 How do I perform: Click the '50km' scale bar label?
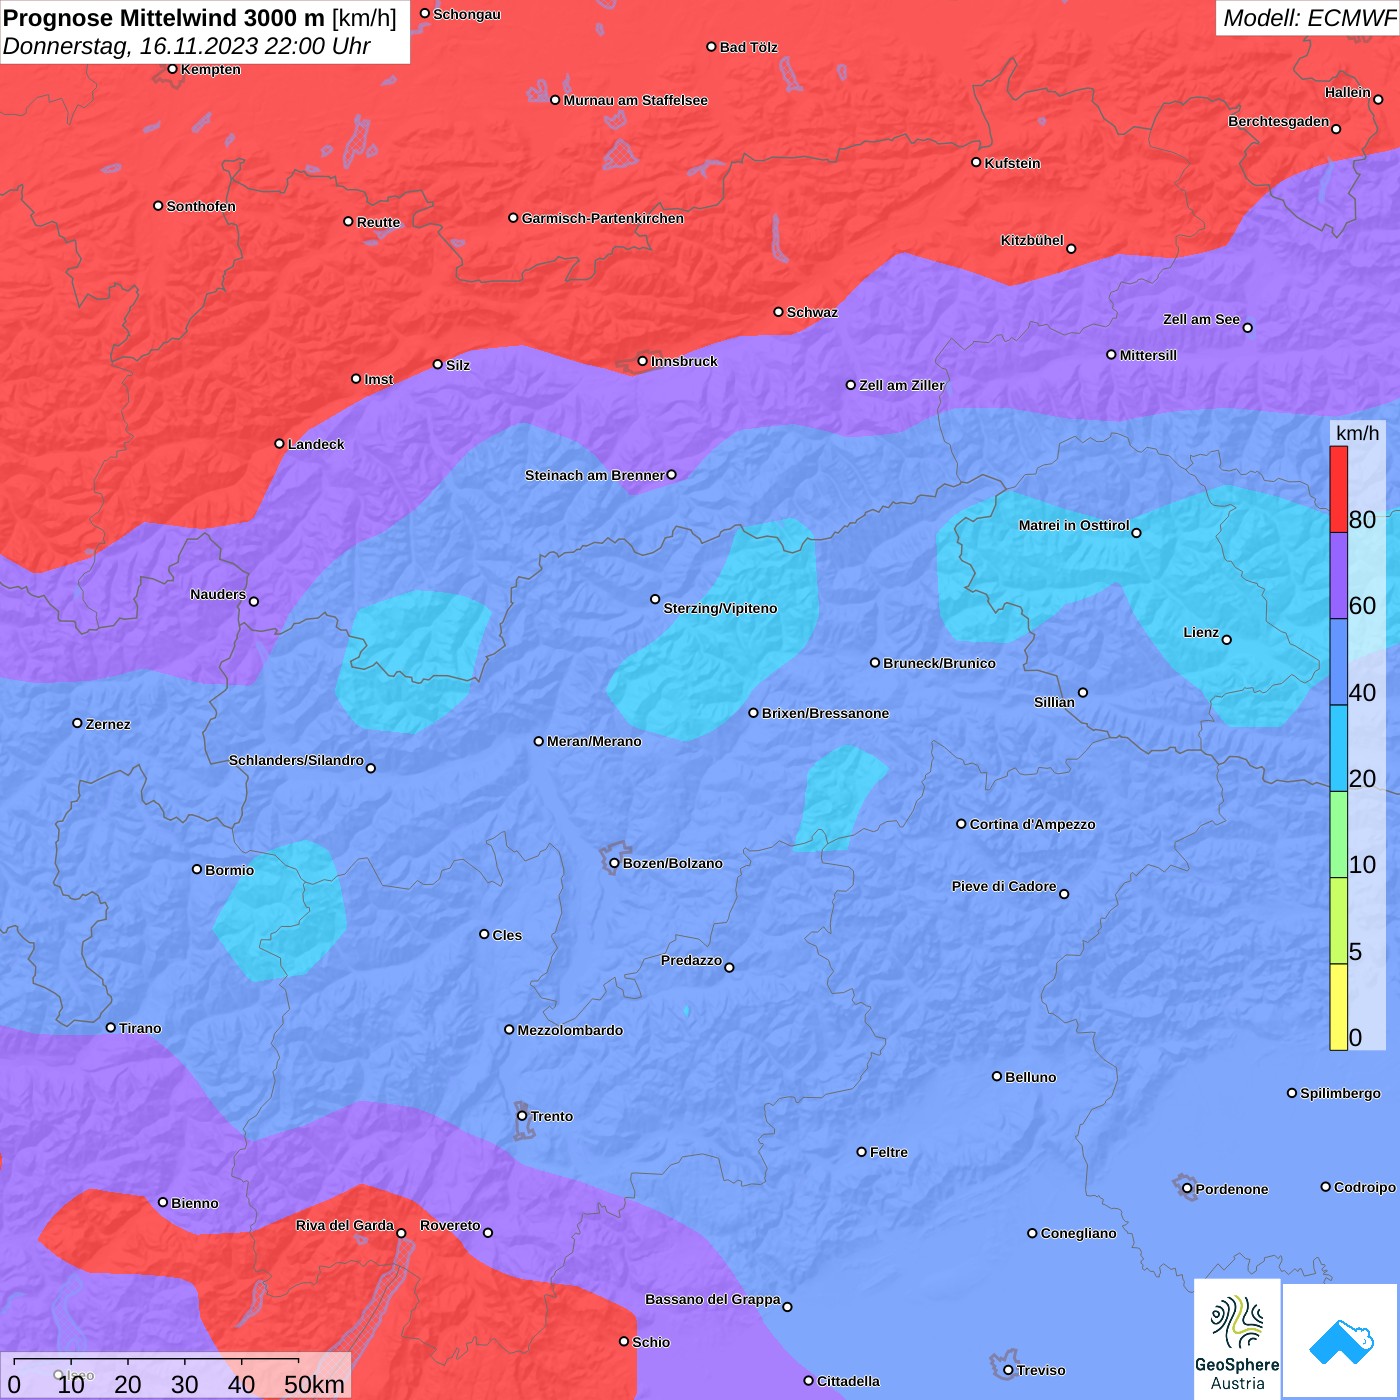point(315,1384)
